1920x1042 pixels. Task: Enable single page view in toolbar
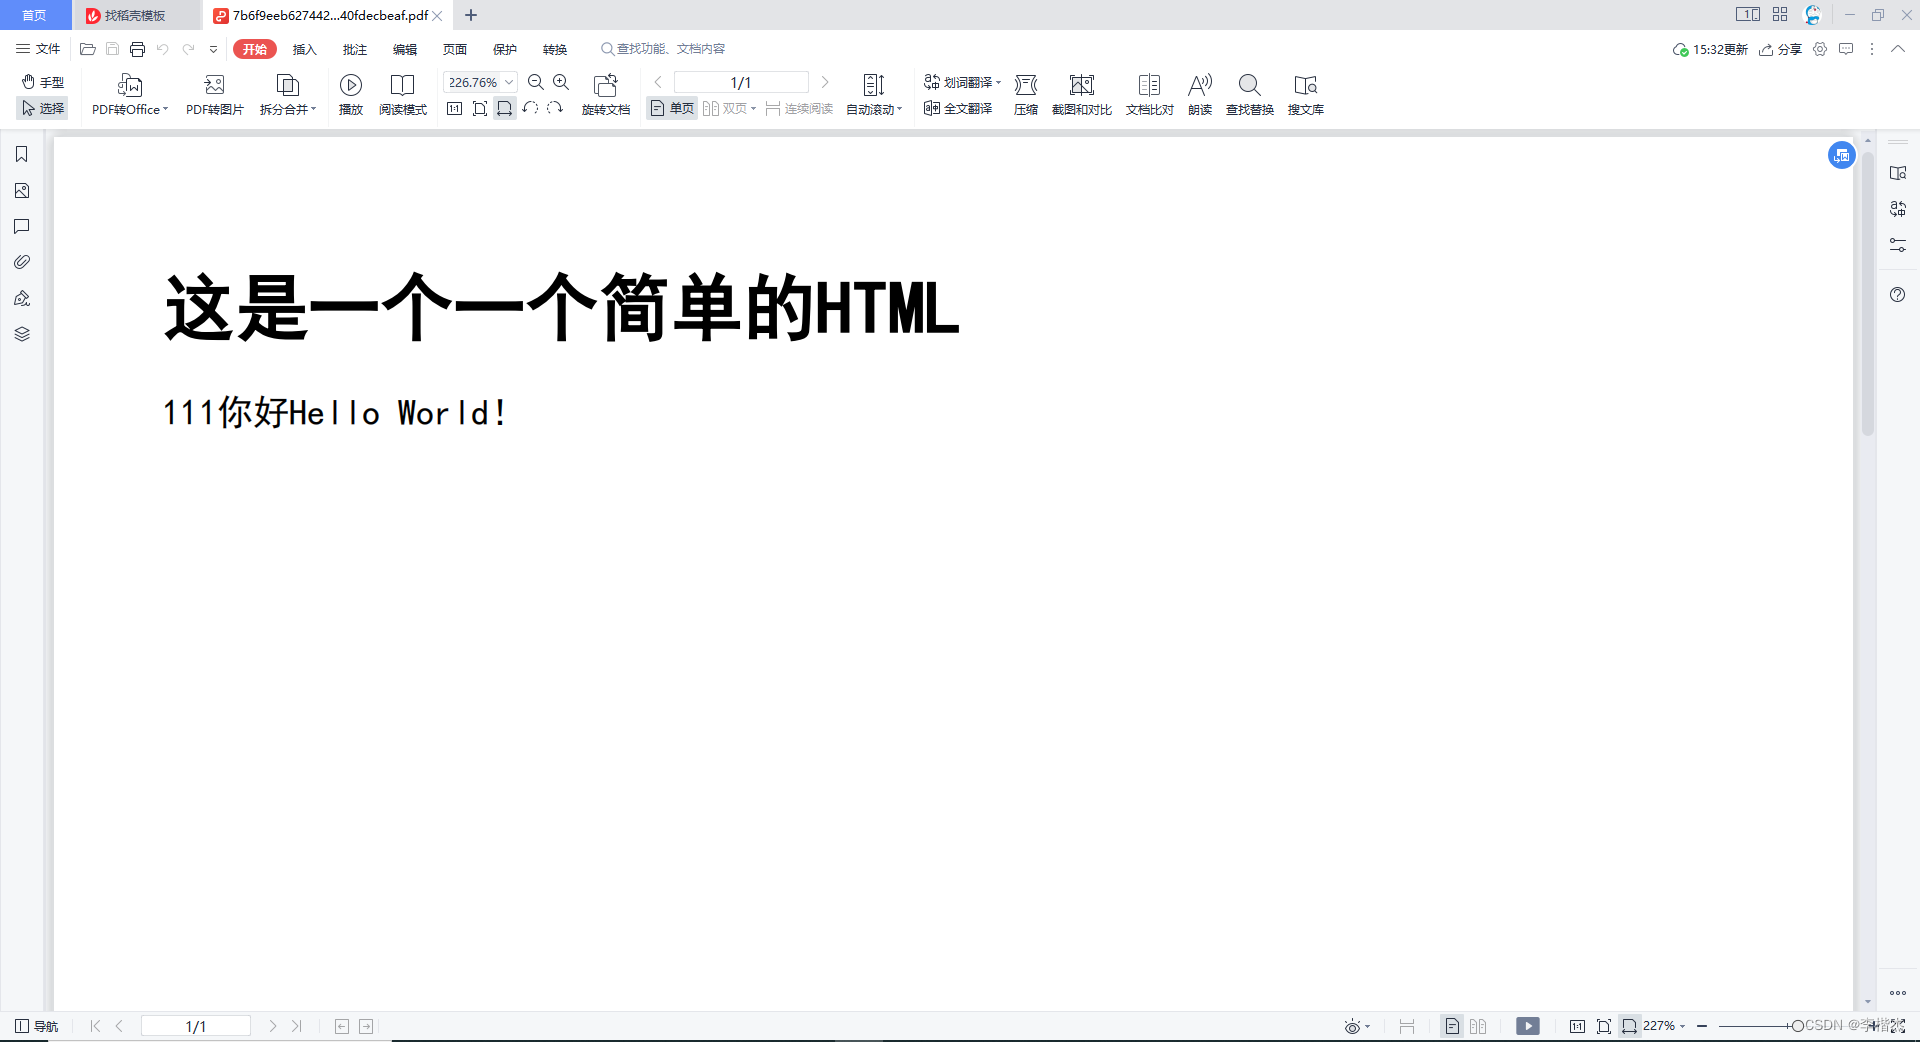coord(672,108)
